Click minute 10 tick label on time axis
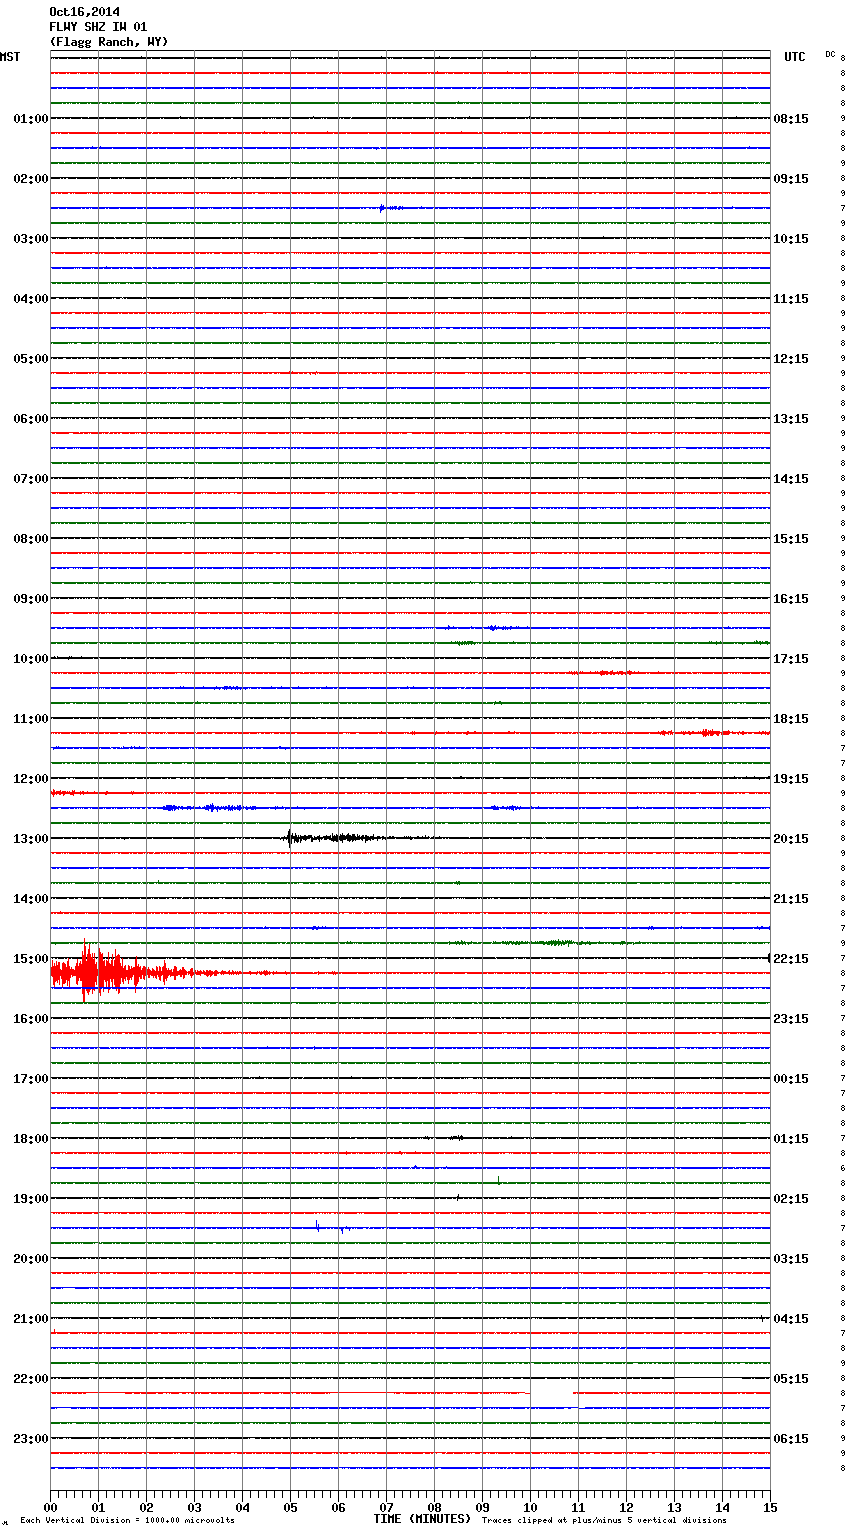Screen dimensions: 850x1534 pos(530,1507)
